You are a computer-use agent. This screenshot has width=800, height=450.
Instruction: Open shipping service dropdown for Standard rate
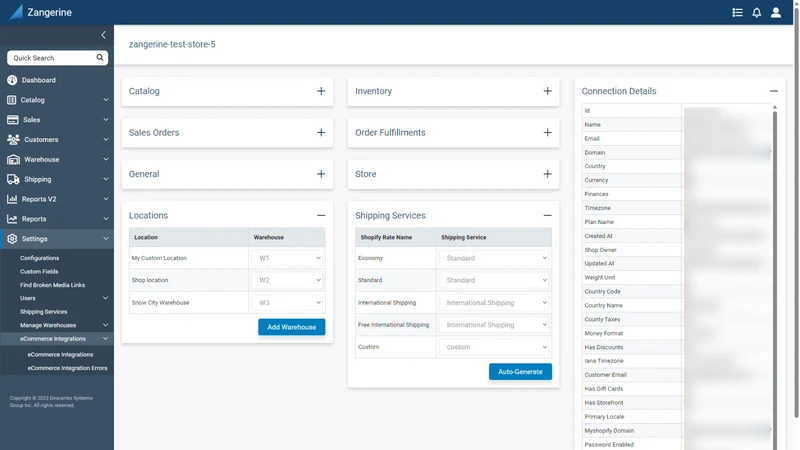point(494,280)
